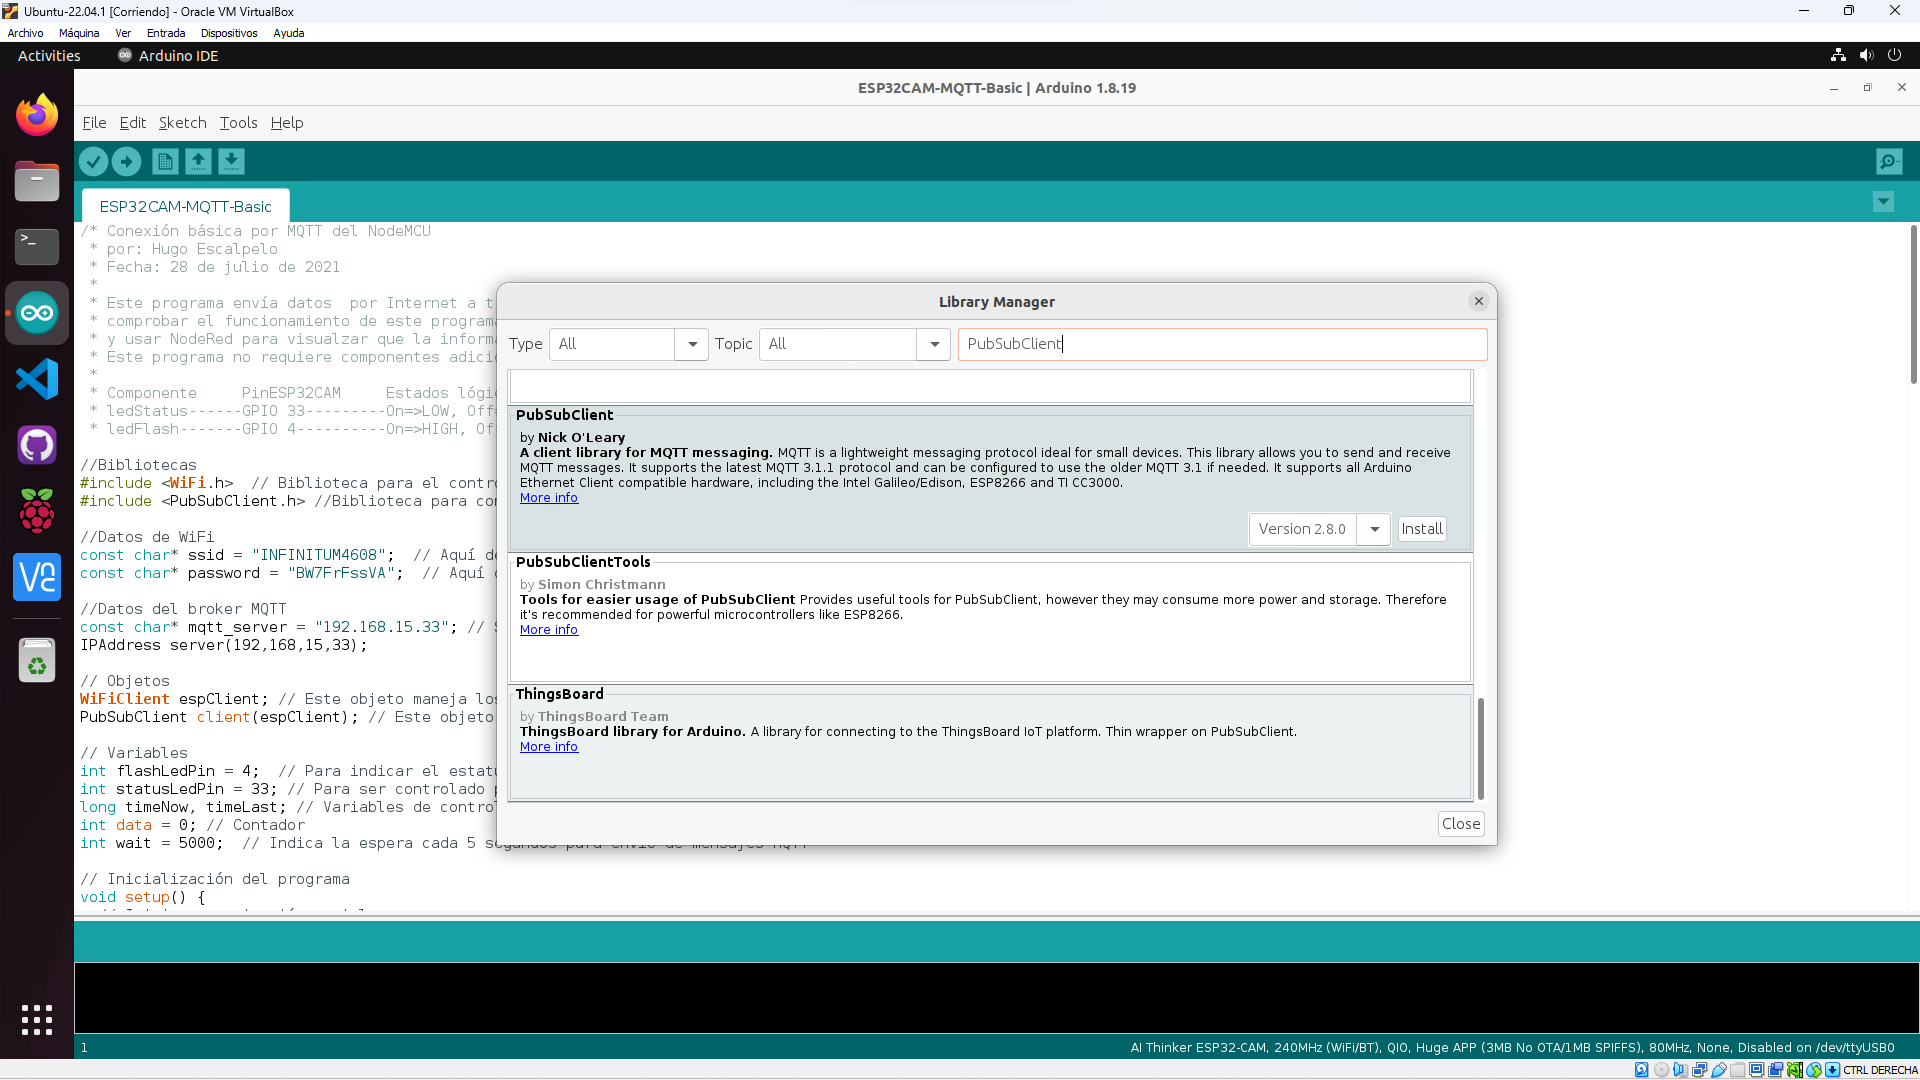
Task: Open the Version 2.8.0 dropdown
Action: pos(1375,529)
